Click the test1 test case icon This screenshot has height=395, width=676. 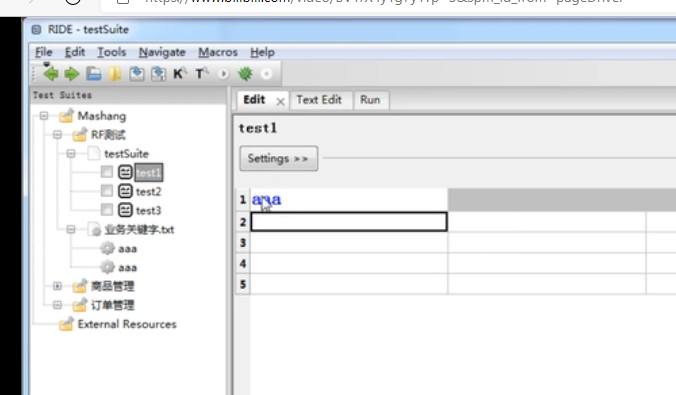click(125, 172)
